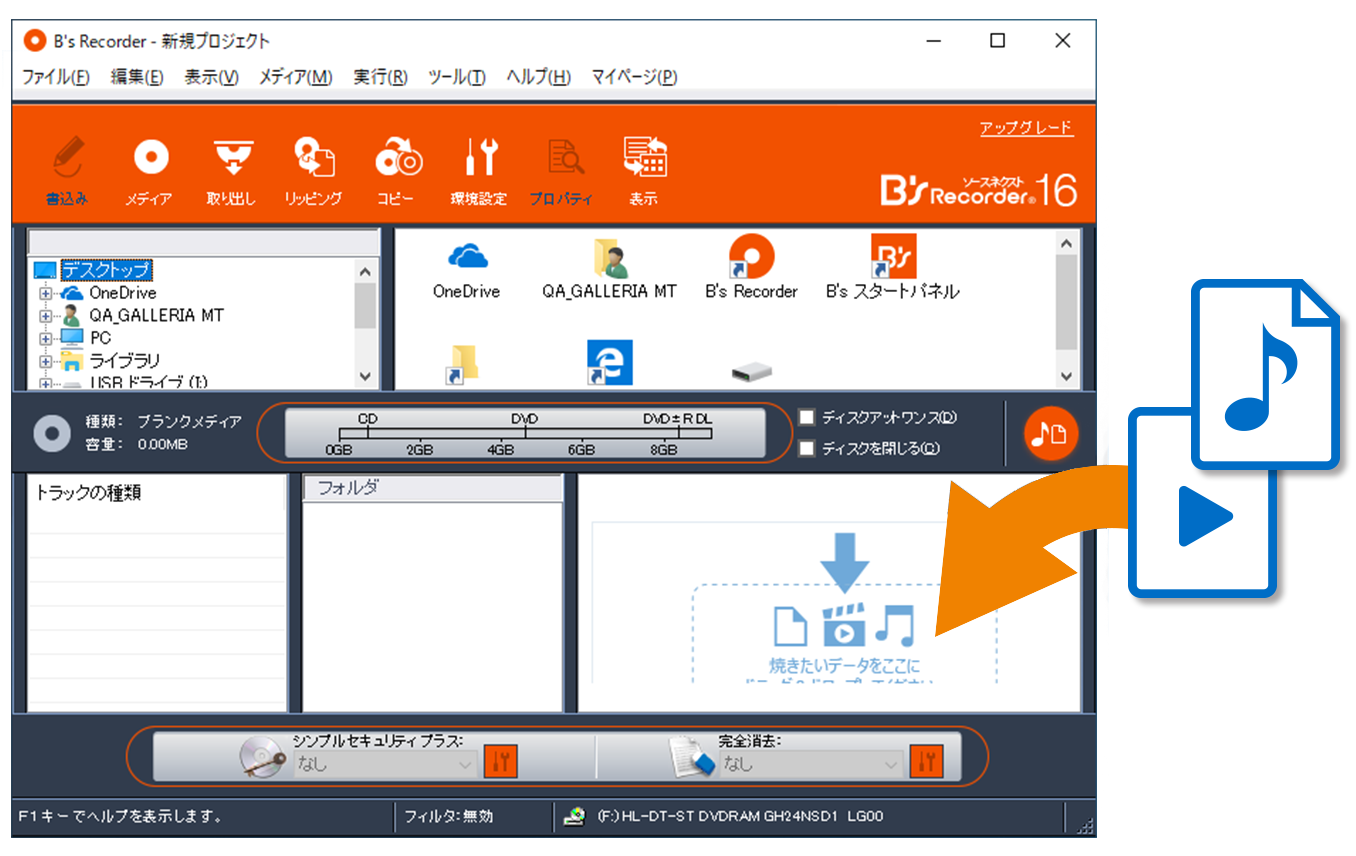Select デスクトップ in folder tree
The height and width of the screenshot is (856, 1356).
pyautogui.click(x=106, y=270)
